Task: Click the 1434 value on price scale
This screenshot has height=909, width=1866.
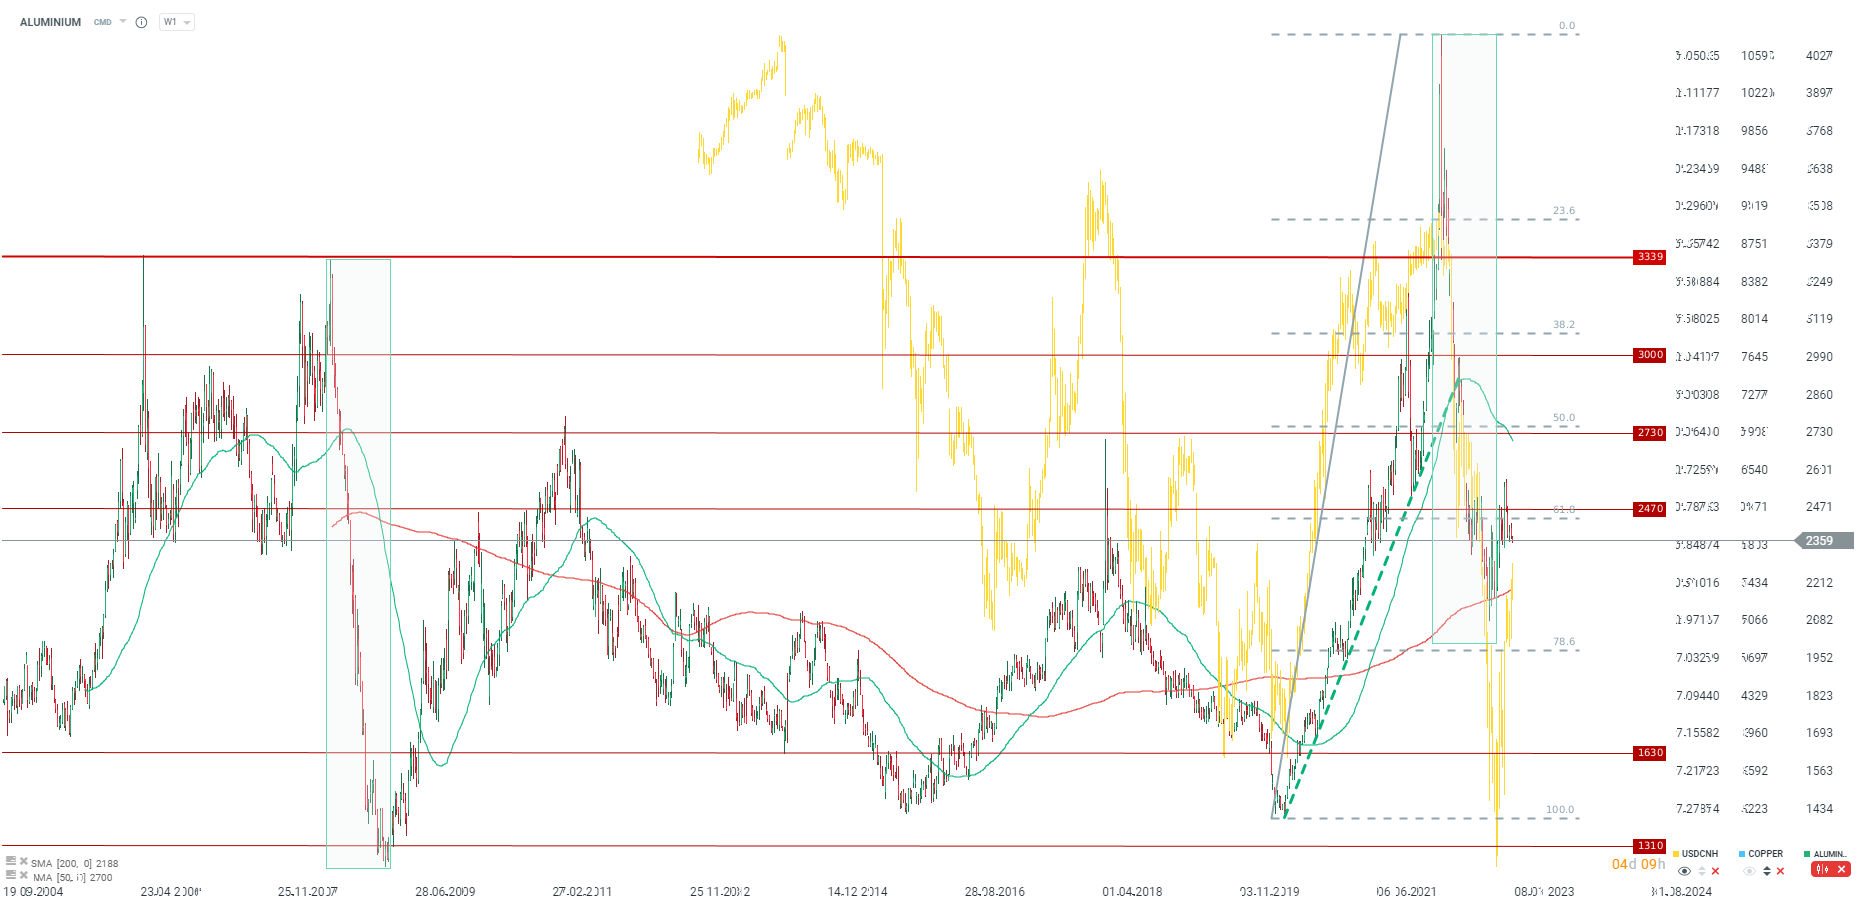Action: pos(1819,809)
